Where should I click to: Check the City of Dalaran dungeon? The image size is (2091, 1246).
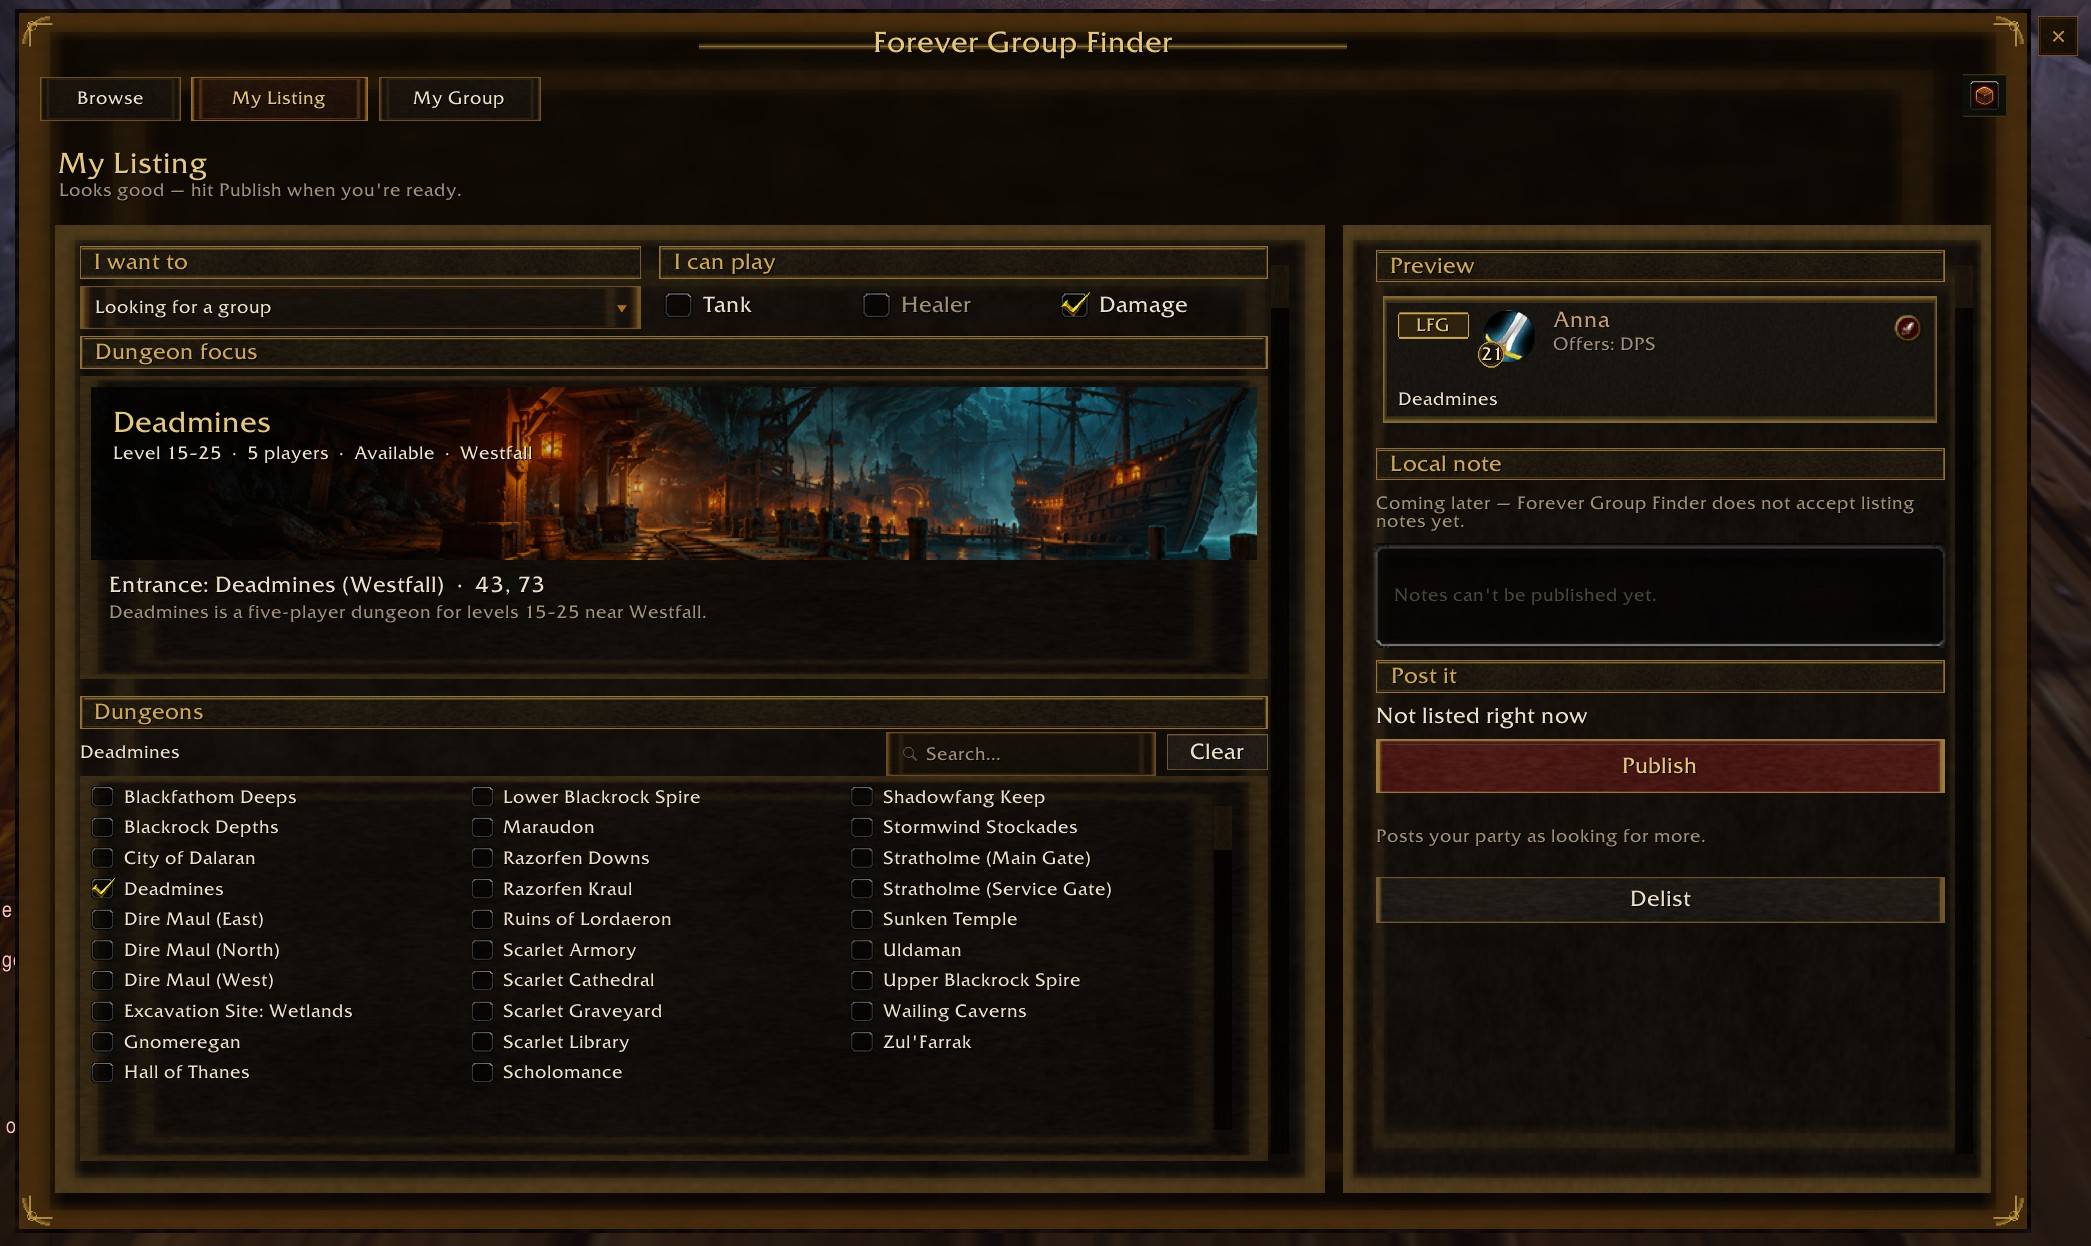click(102, 858)
